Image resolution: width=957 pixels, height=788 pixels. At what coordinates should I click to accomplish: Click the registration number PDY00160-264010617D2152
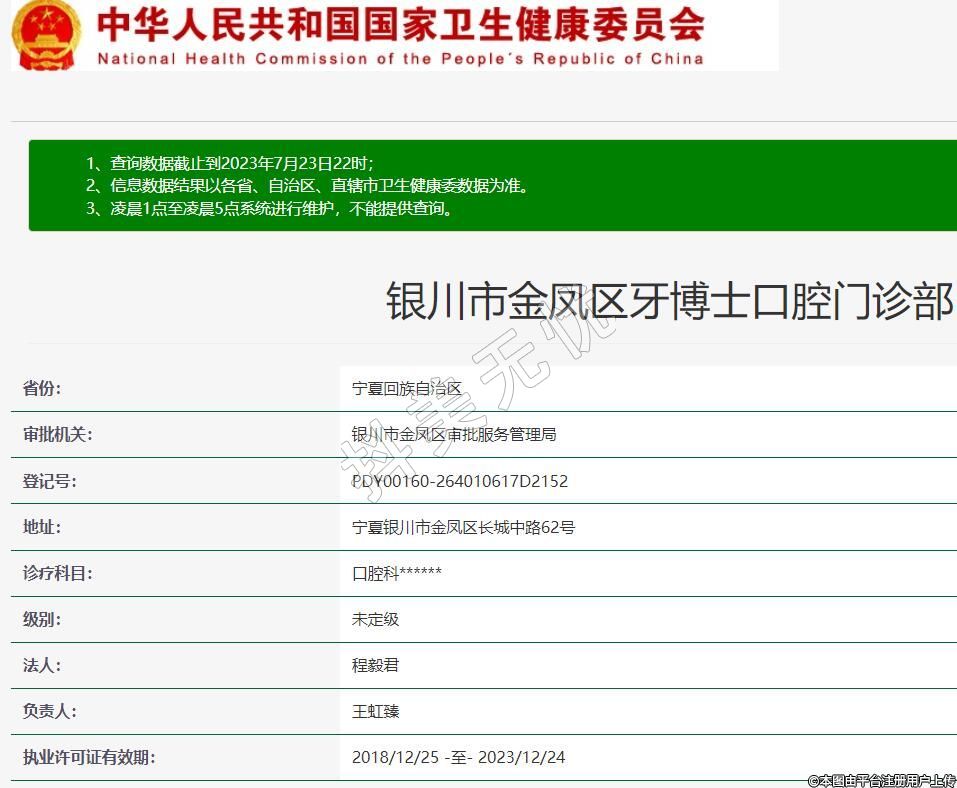point(460,481)
